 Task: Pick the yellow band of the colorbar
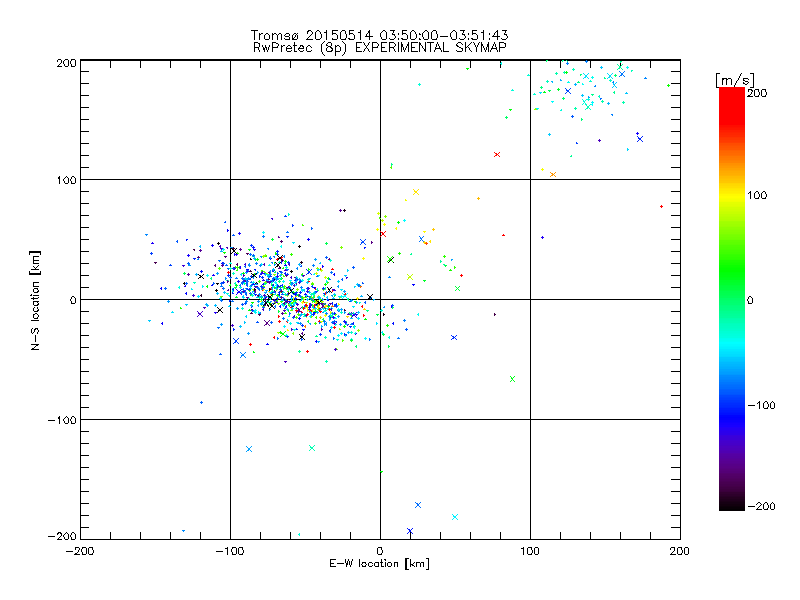click(x=732, y=195)
